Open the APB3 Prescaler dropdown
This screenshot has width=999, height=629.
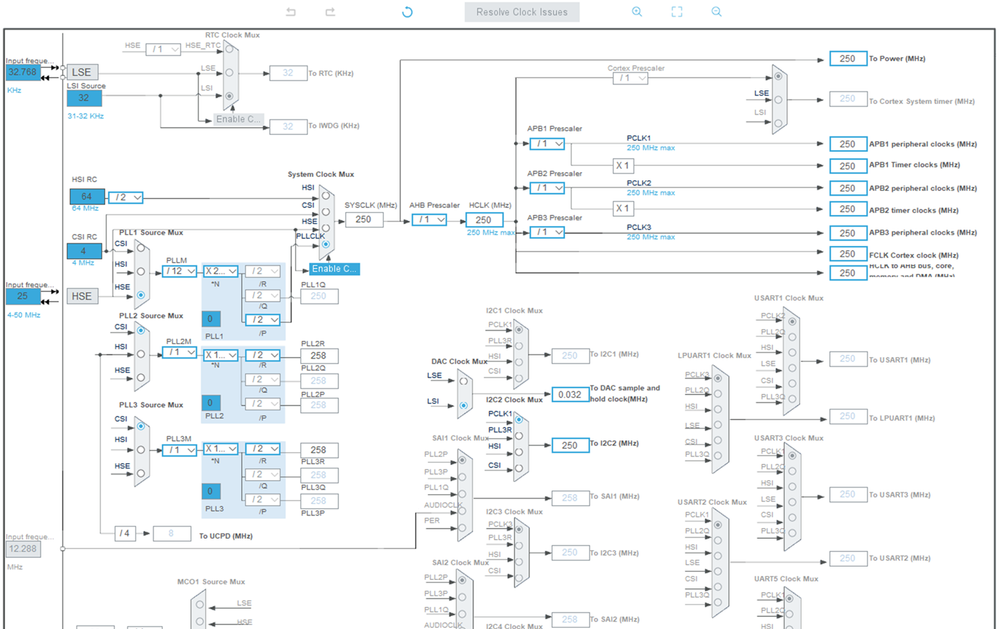tap(547, 233)
